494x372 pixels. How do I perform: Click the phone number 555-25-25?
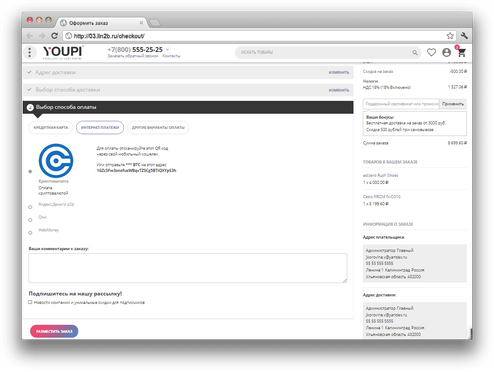(147, 50)
